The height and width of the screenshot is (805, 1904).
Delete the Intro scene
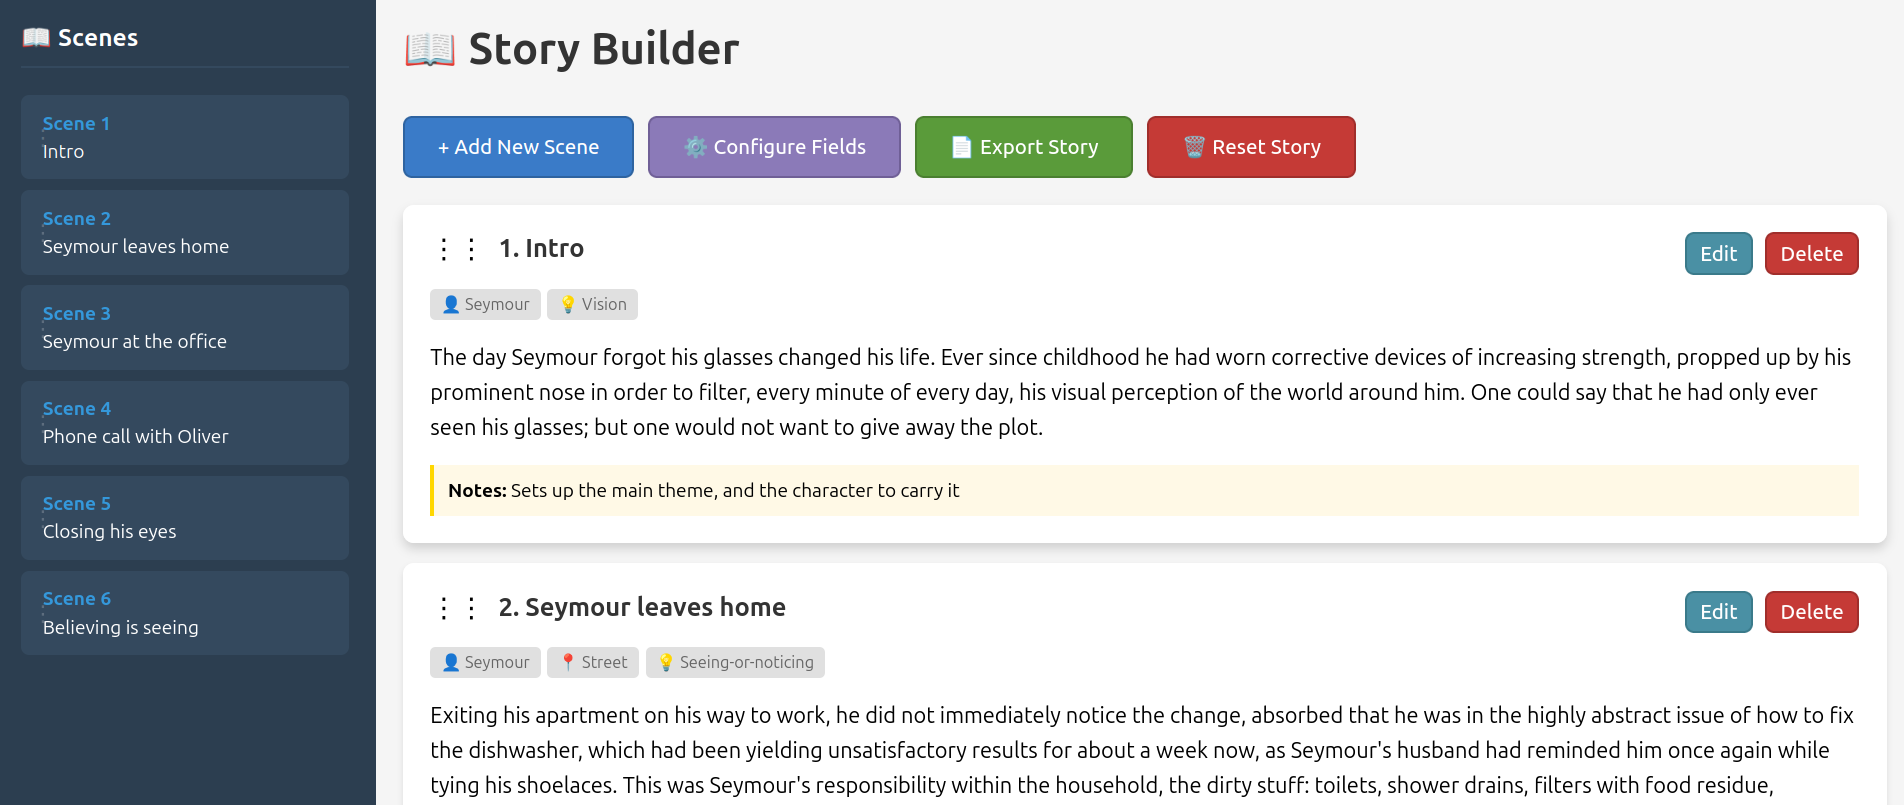[1811, 254]
